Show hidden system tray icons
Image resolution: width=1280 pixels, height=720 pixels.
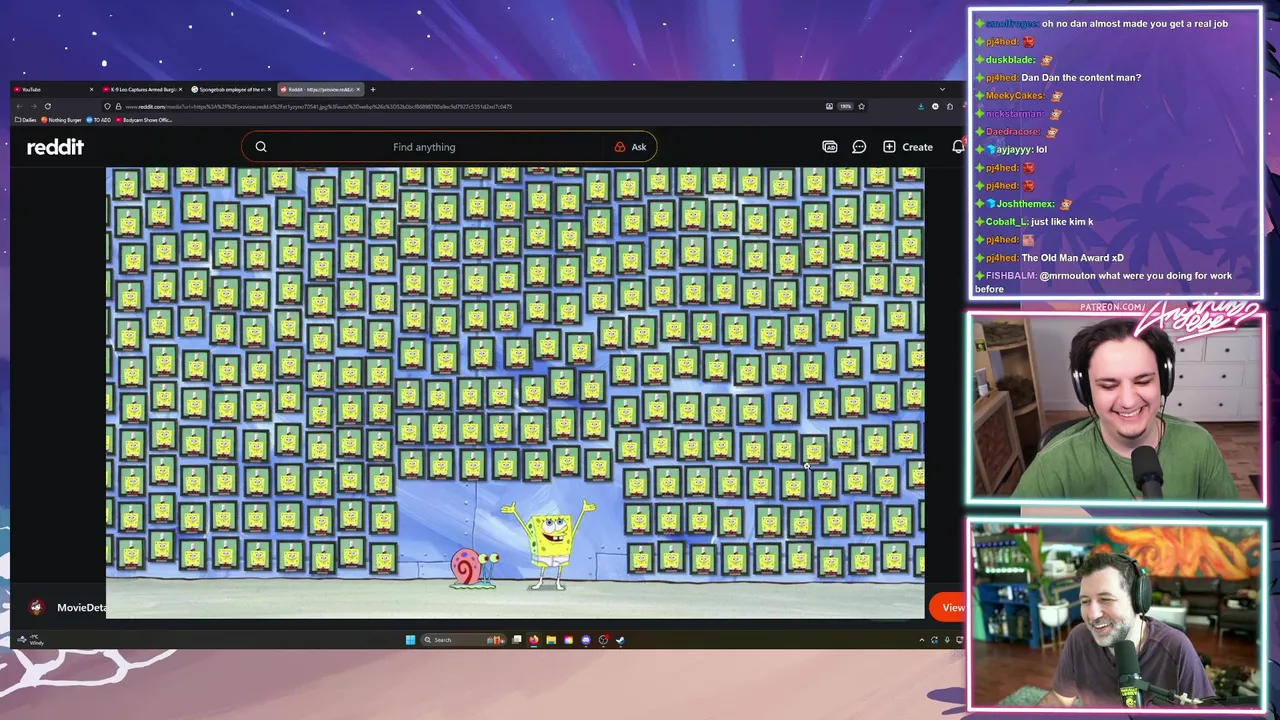click(923, 640)
